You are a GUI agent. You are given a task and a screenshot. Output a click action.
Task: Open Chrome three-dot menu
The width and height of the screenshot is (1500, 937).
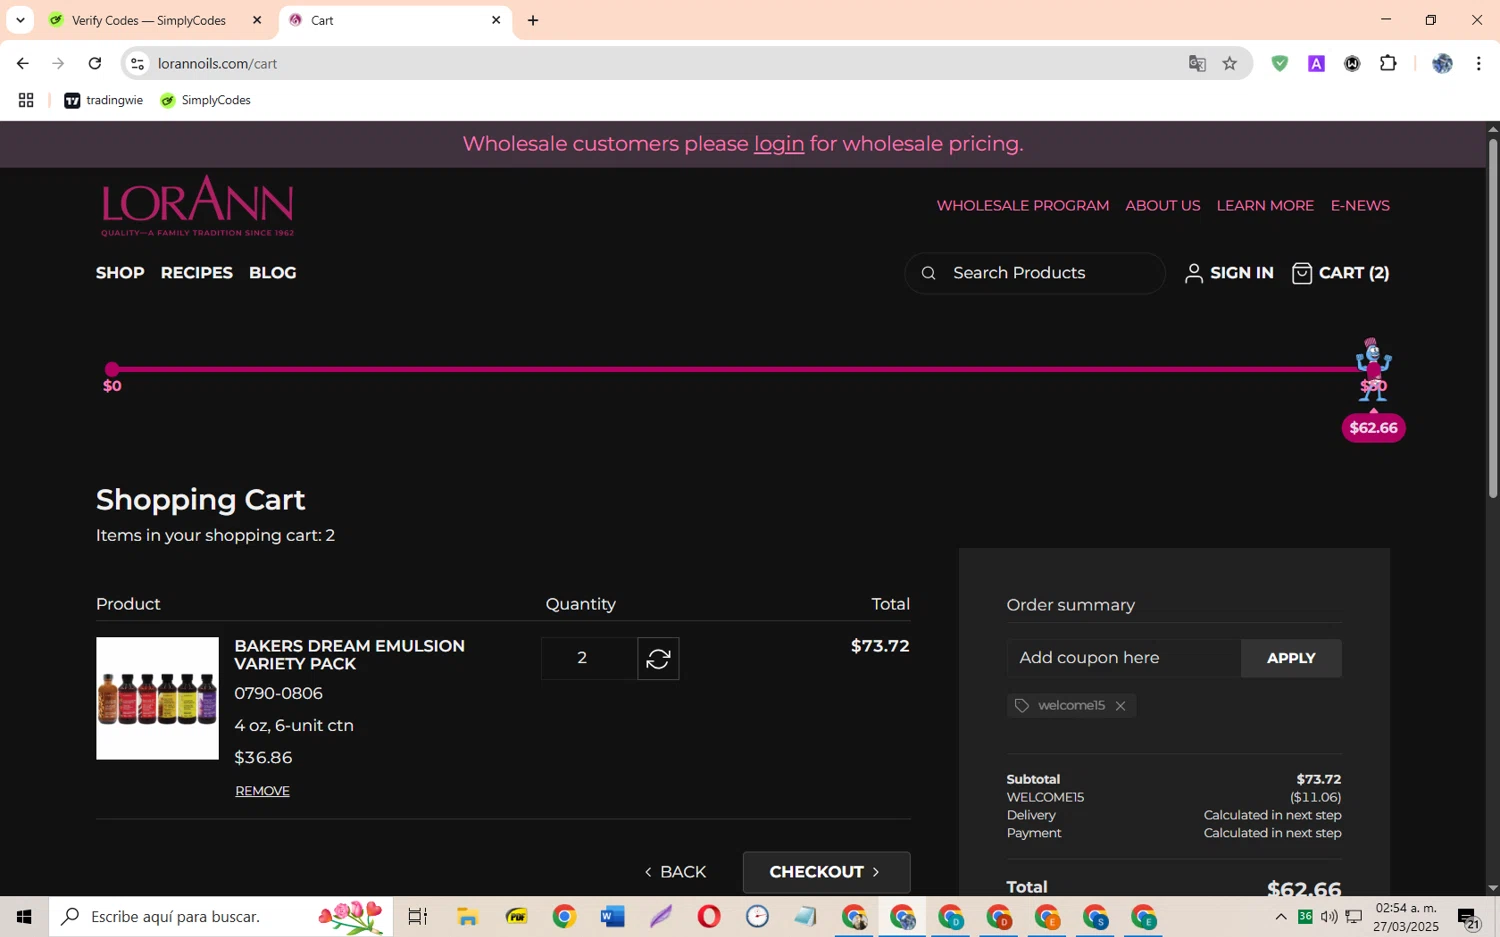pyautogui.click(x=1478, y=64)
